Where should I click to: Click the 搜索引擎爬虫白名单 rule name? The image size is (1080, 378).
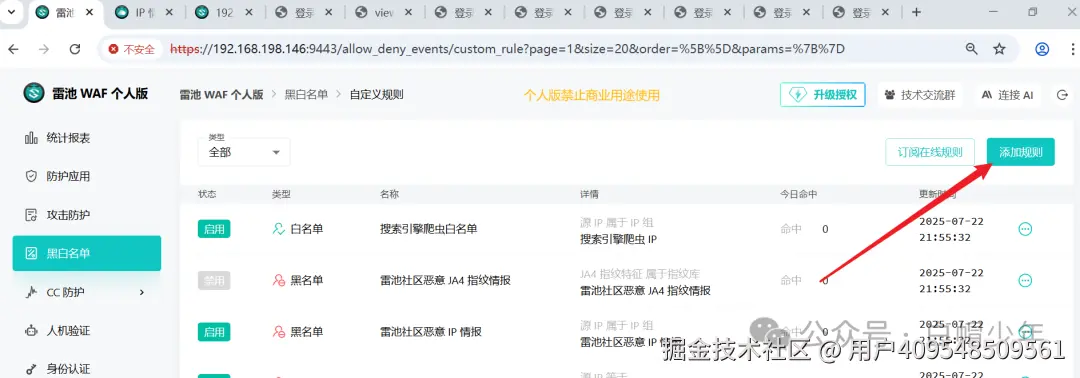coord(428,229)
